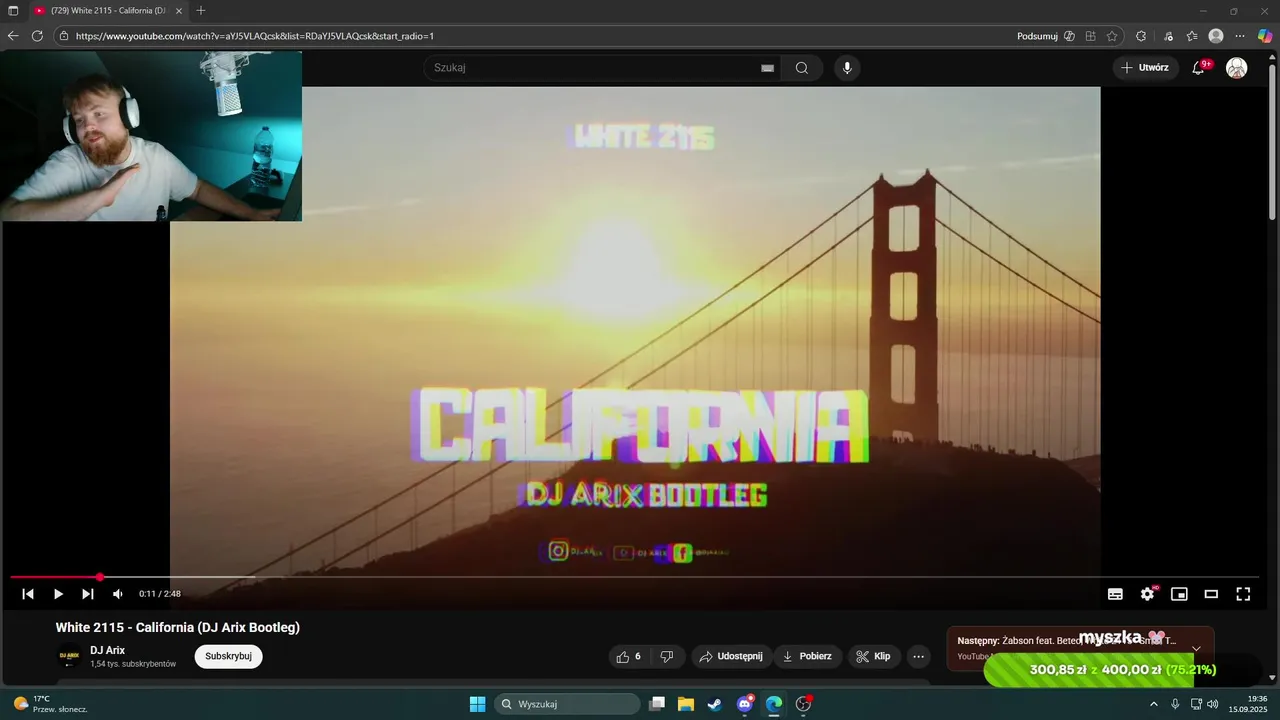Open weather widget showing 17°C
Viewport: 1280px width, 720px height.
click(x=50, y=704)
